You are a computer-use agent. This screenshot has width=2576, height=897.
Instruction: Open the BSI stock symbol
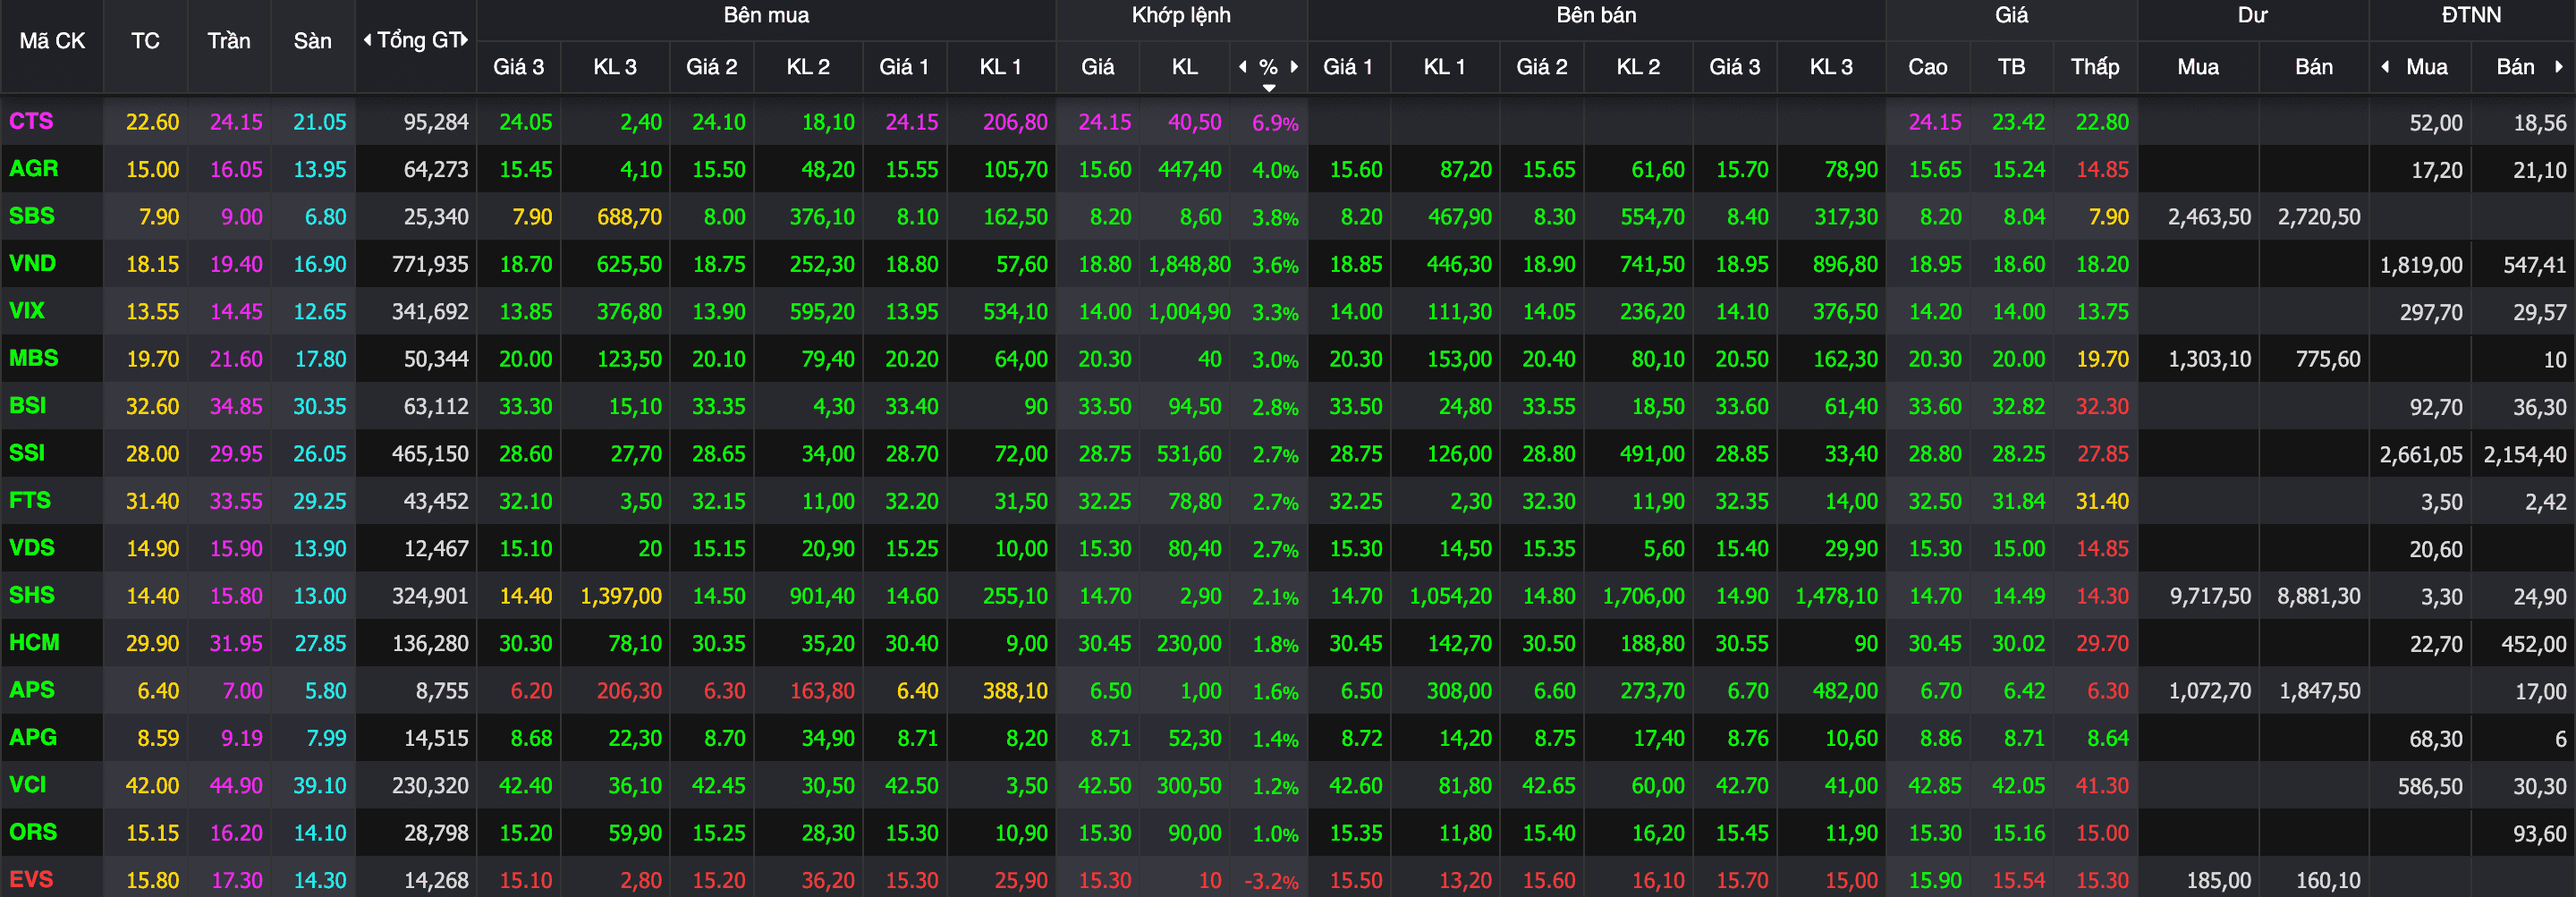click(28, 406)
